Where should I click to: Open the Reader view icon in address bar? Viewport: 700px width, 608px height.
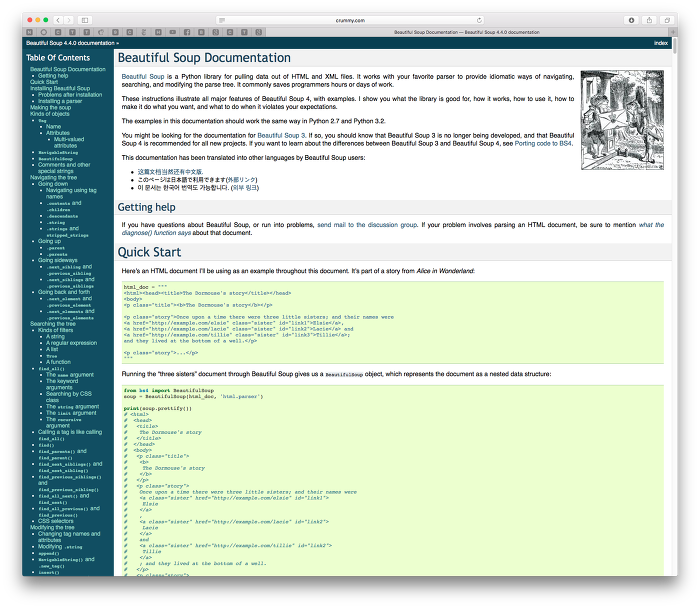[x=222, y=20]
